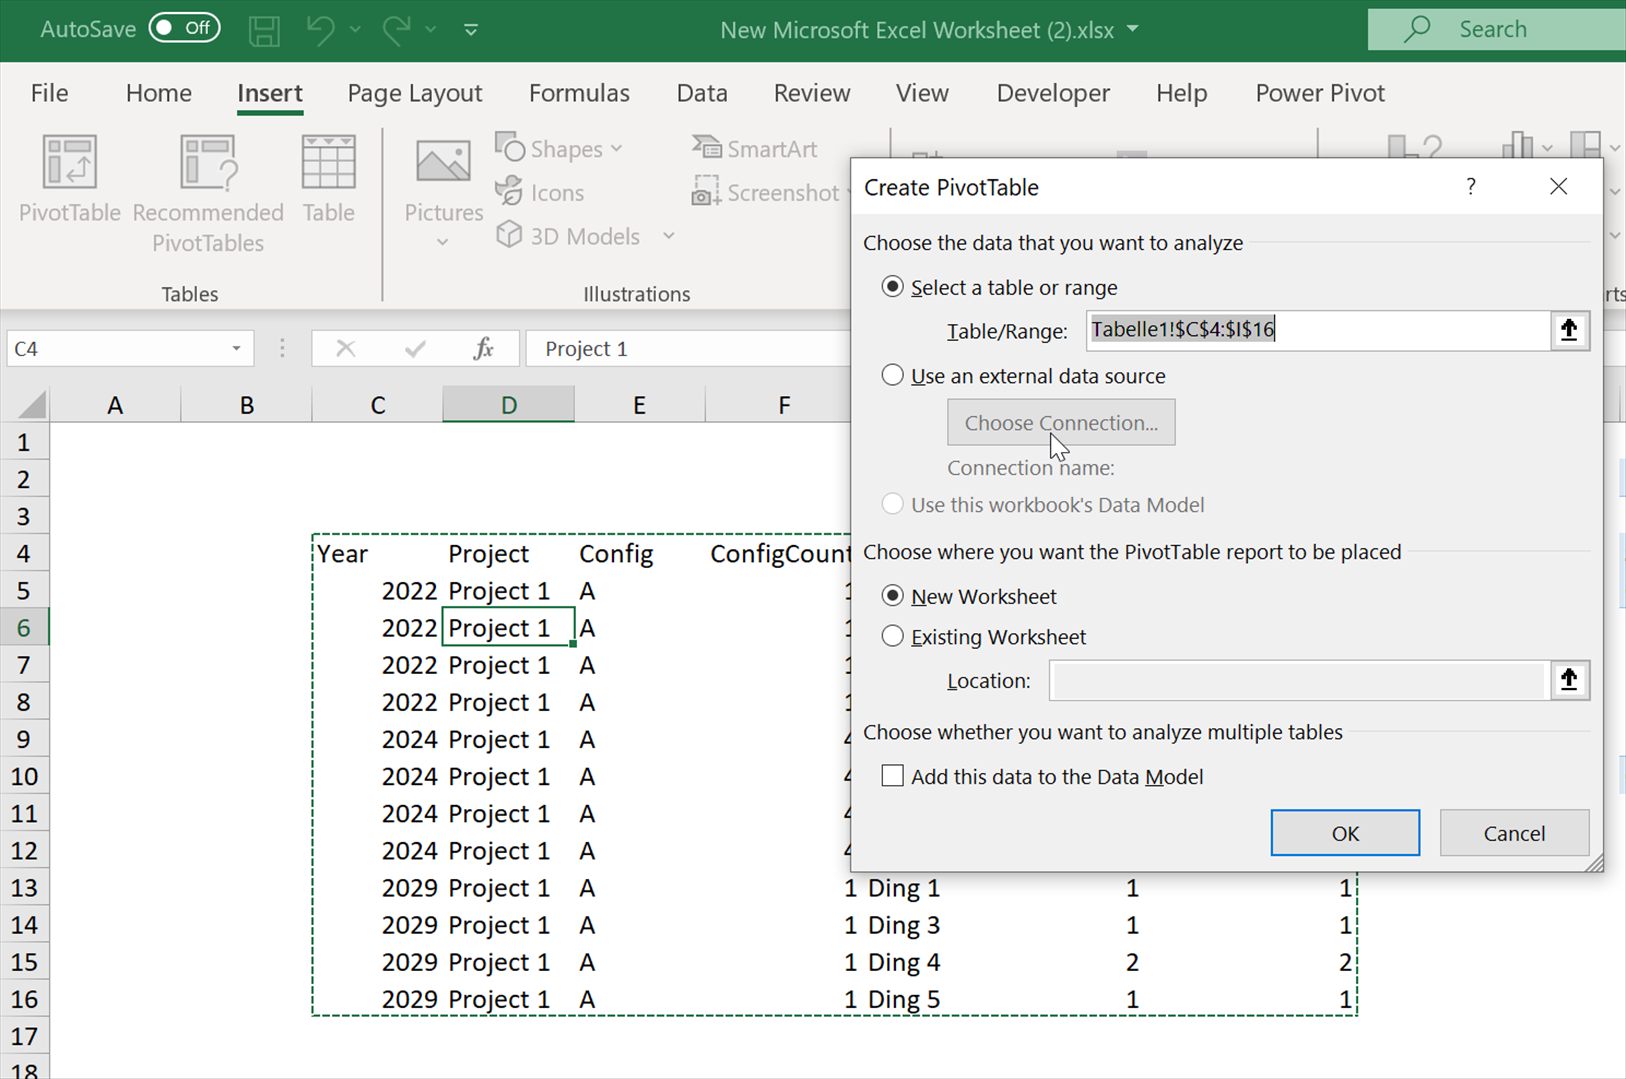
Task: Click the Undo arrow icon
Action: pyautogui.click(x=320, y=30)
